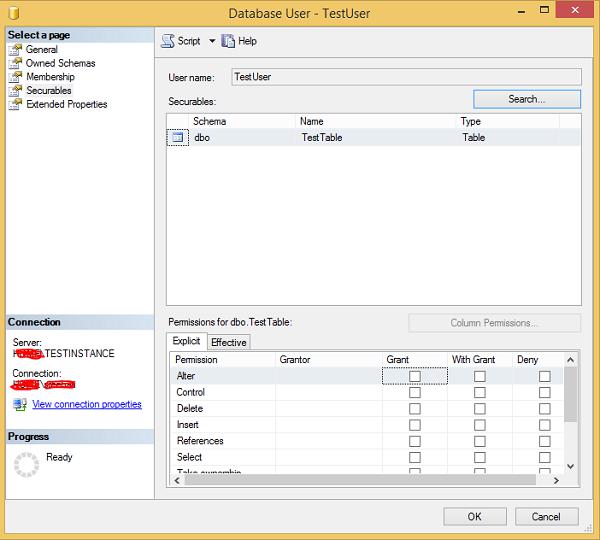Click the connection properties icon
This screenshot has height=540, width=600.
(20, 405)
